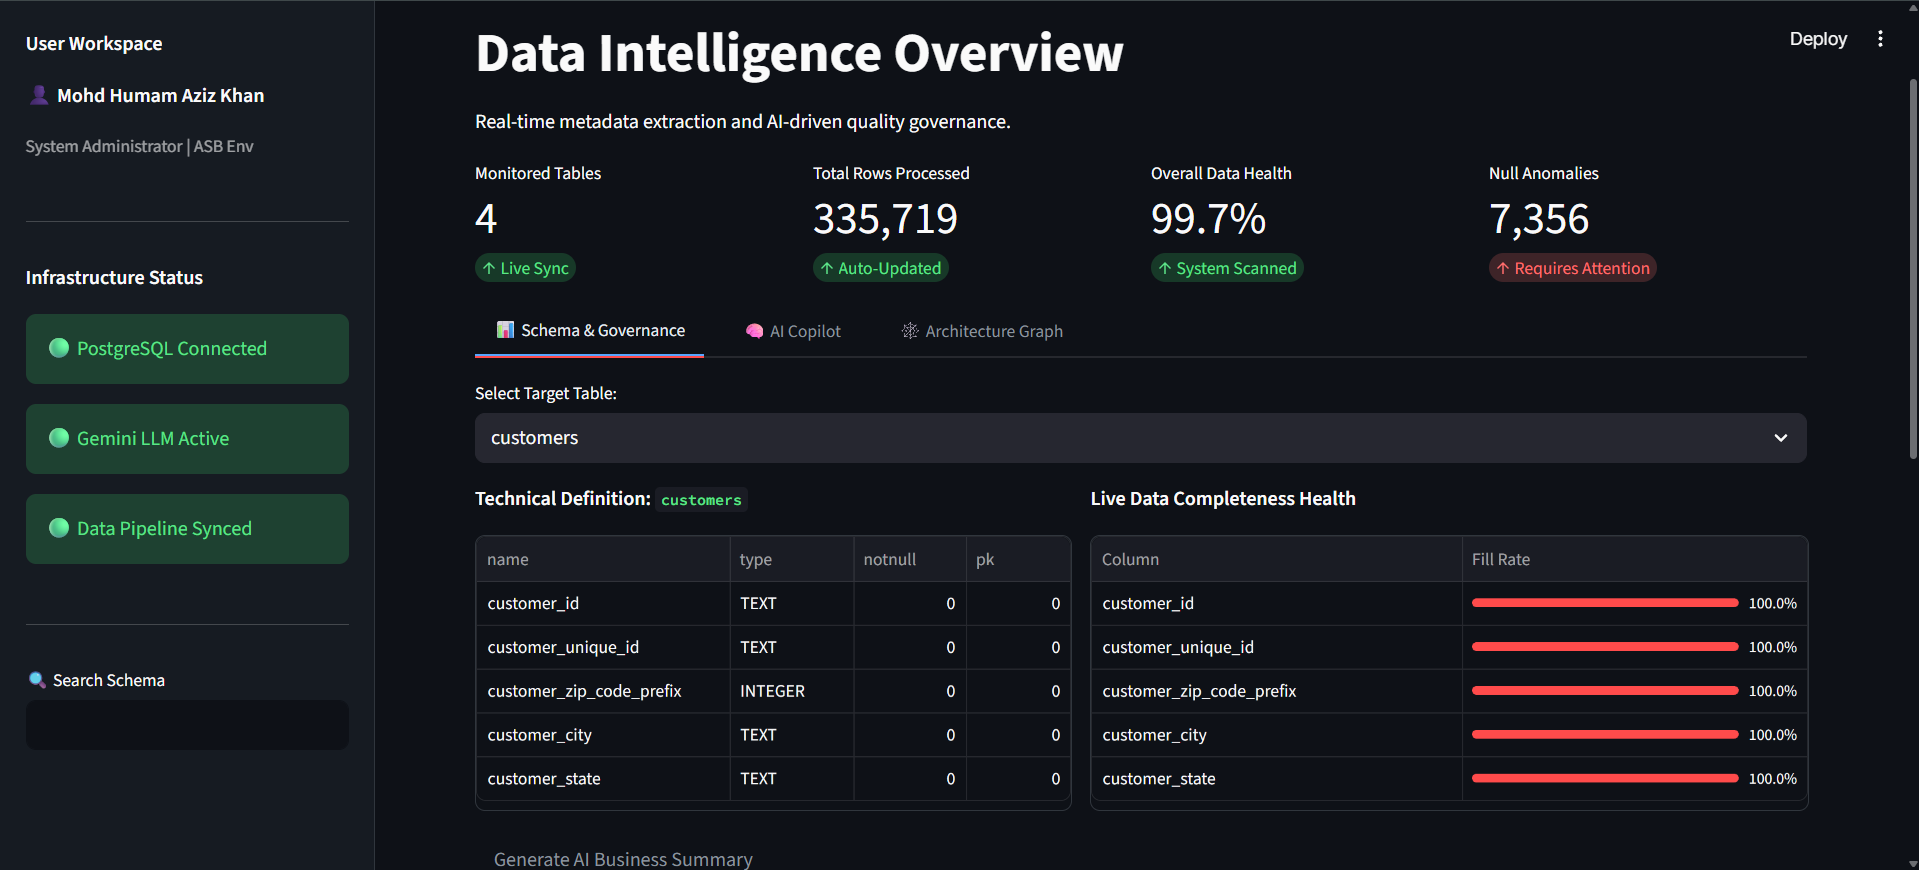Click the 'name' column header
1919x870 pixels.
click(x=603, y=559)
